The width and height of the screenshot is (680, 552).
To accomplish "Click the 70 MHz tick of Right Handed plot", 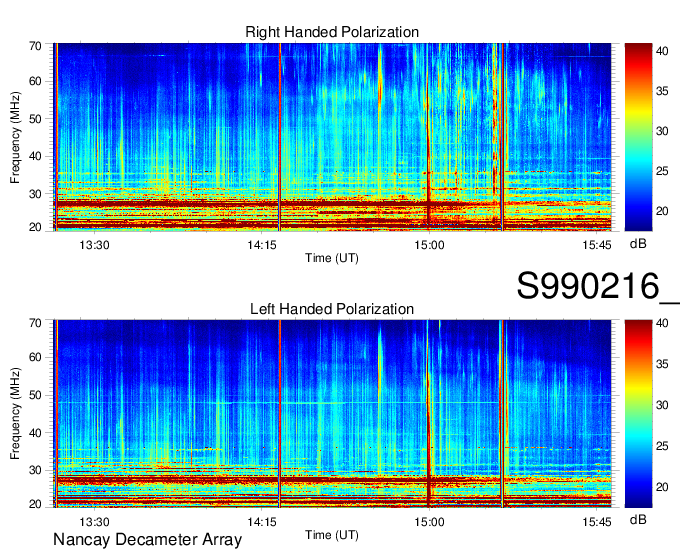I will (35, 46).
